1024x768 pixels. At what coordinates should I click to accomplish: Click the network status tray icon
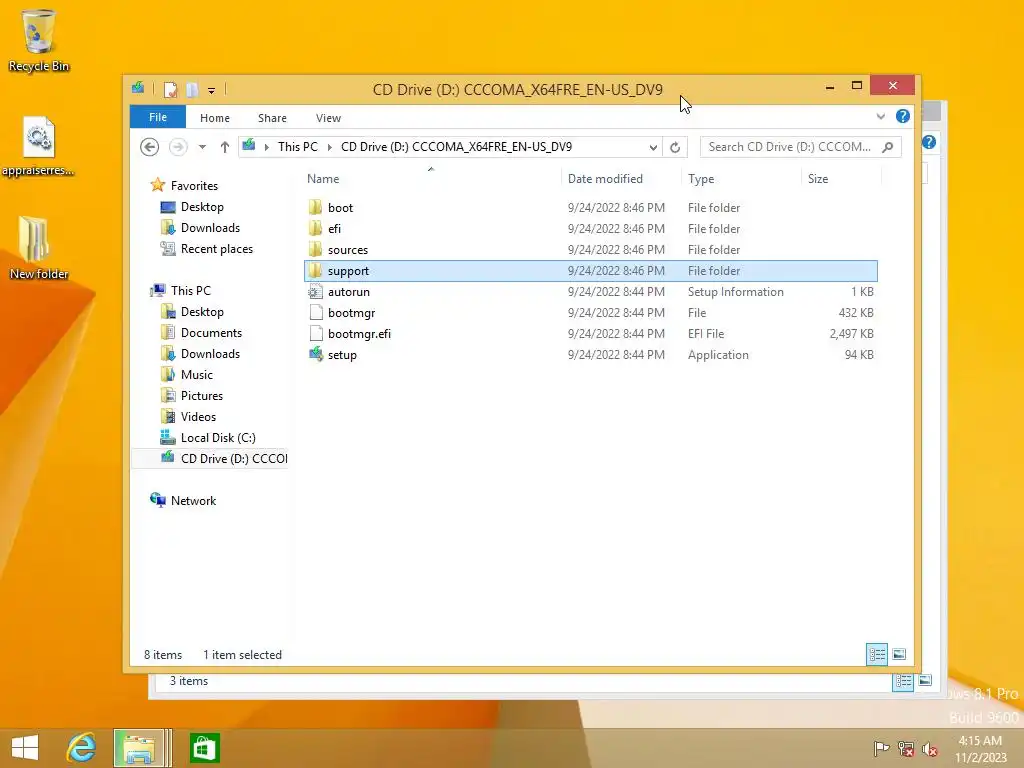[x=905, y=748]
